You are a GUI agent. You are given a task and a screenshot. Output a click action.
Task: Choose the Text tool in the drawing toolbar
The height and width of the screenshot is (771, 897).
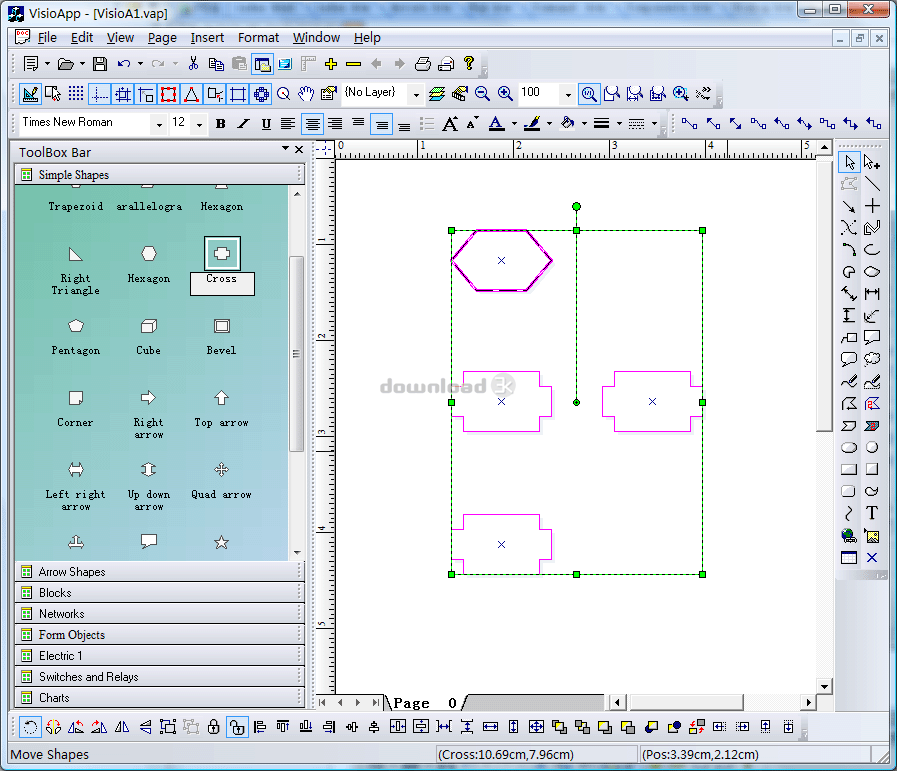click(x=872, y=513)
